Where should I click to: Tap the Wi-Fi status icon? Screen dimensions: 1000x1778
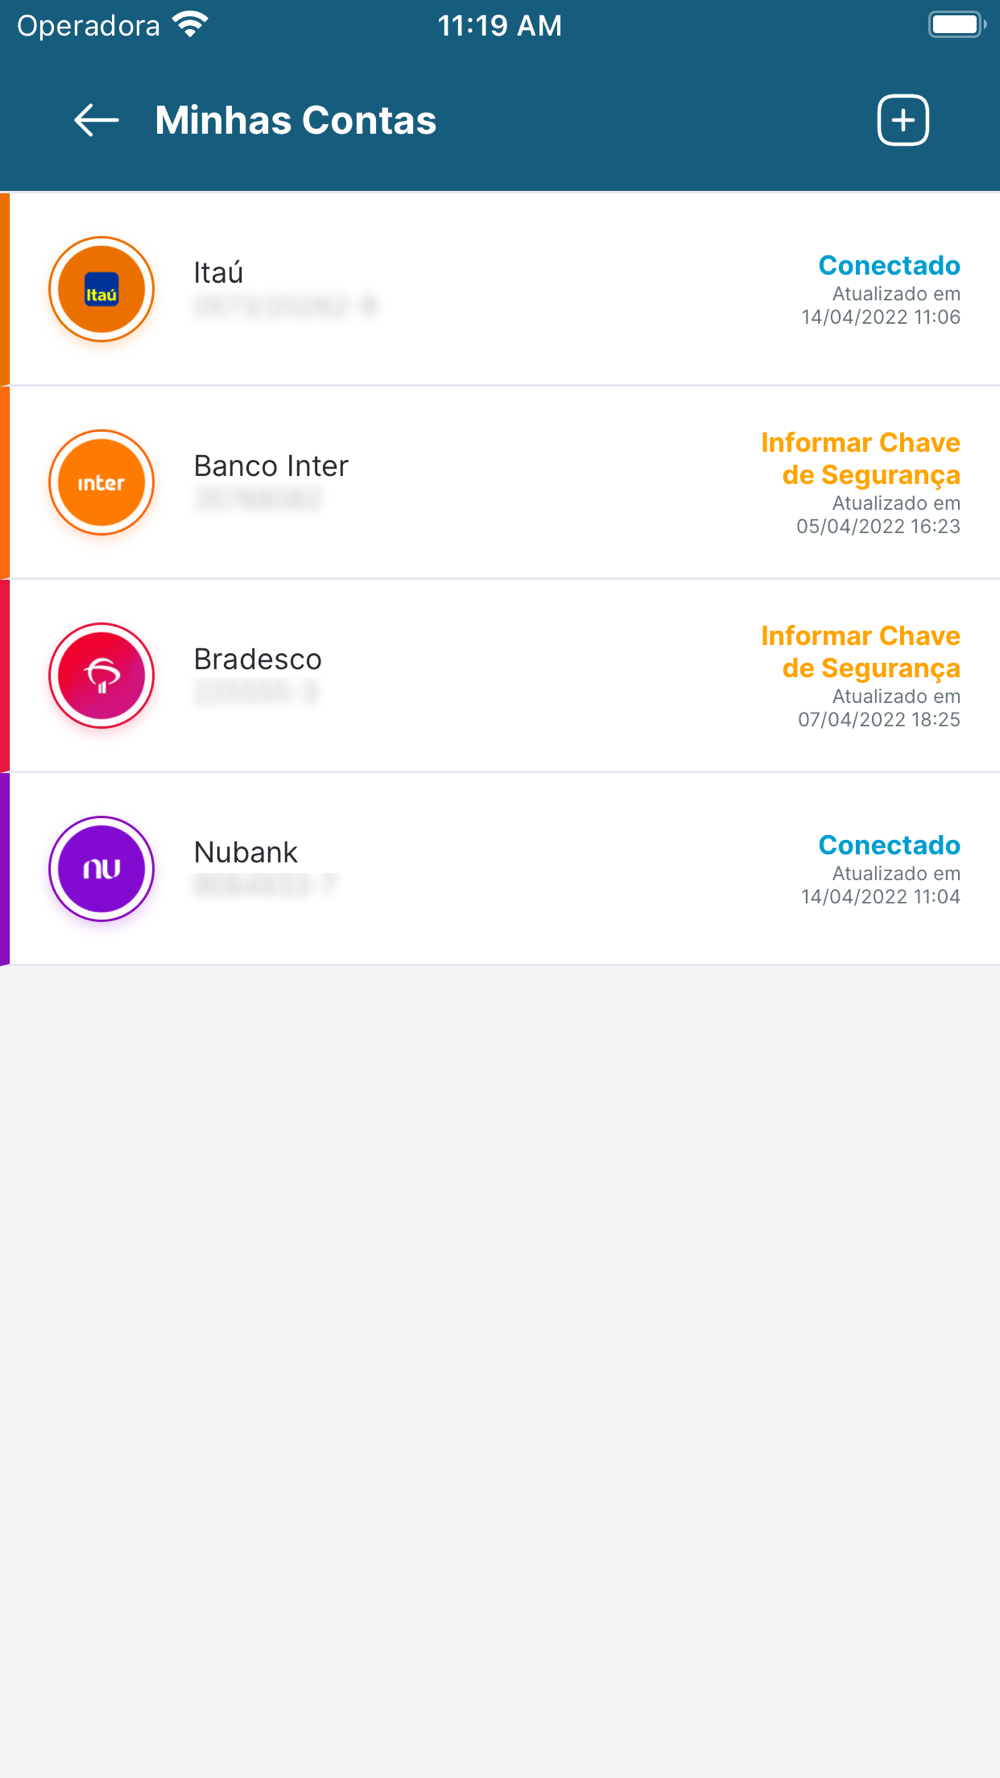click(x=190, y=25)
